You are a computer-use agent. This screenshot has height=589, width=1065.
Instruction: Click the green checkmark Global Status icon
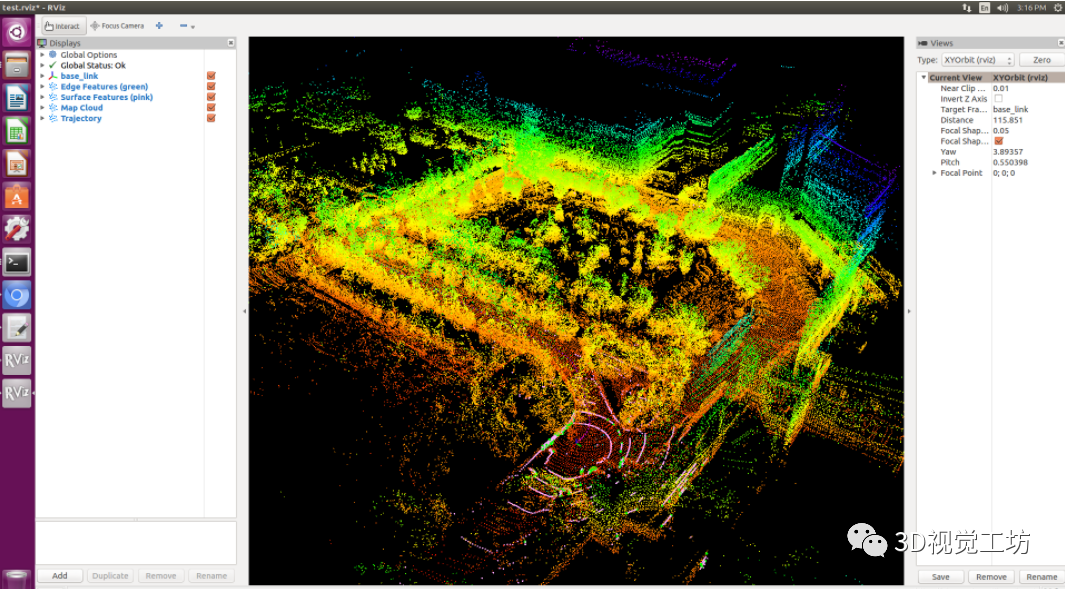[x=53, y=65]
